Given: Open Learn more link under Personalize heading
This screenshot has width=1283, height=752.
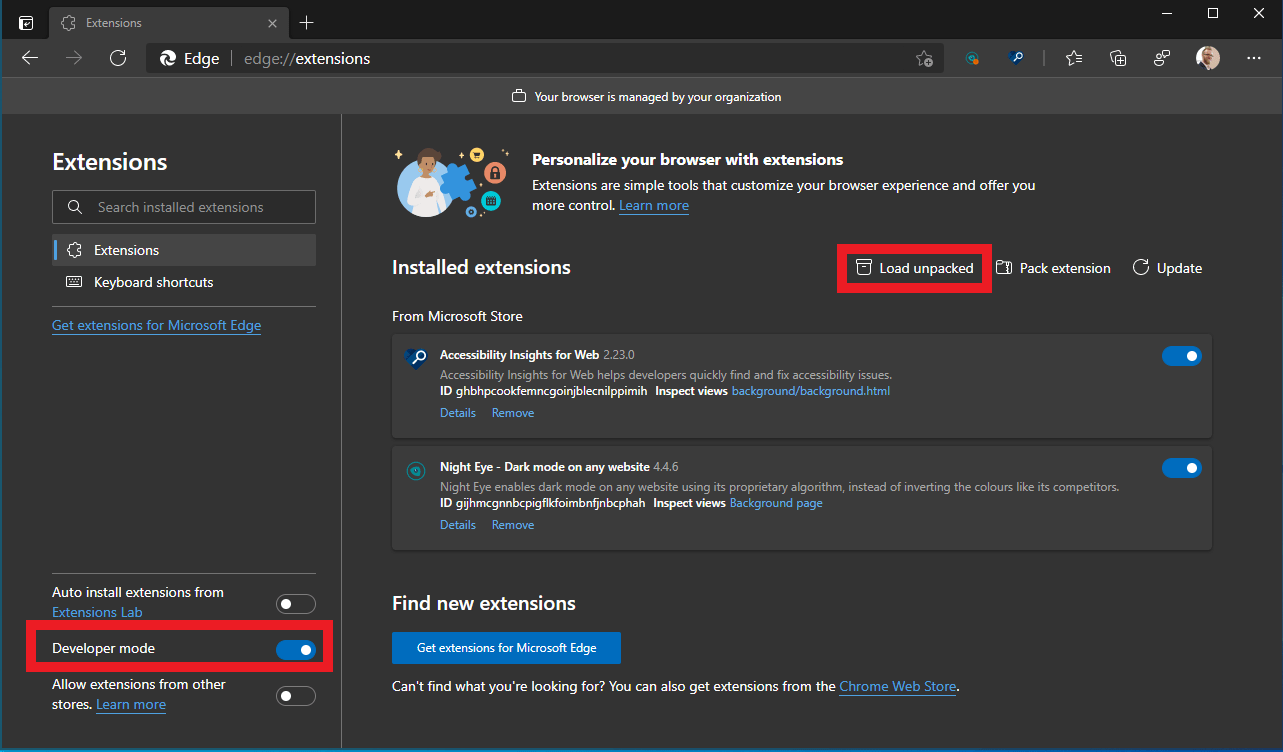Looking at the screenshot, I should (654, 205).
